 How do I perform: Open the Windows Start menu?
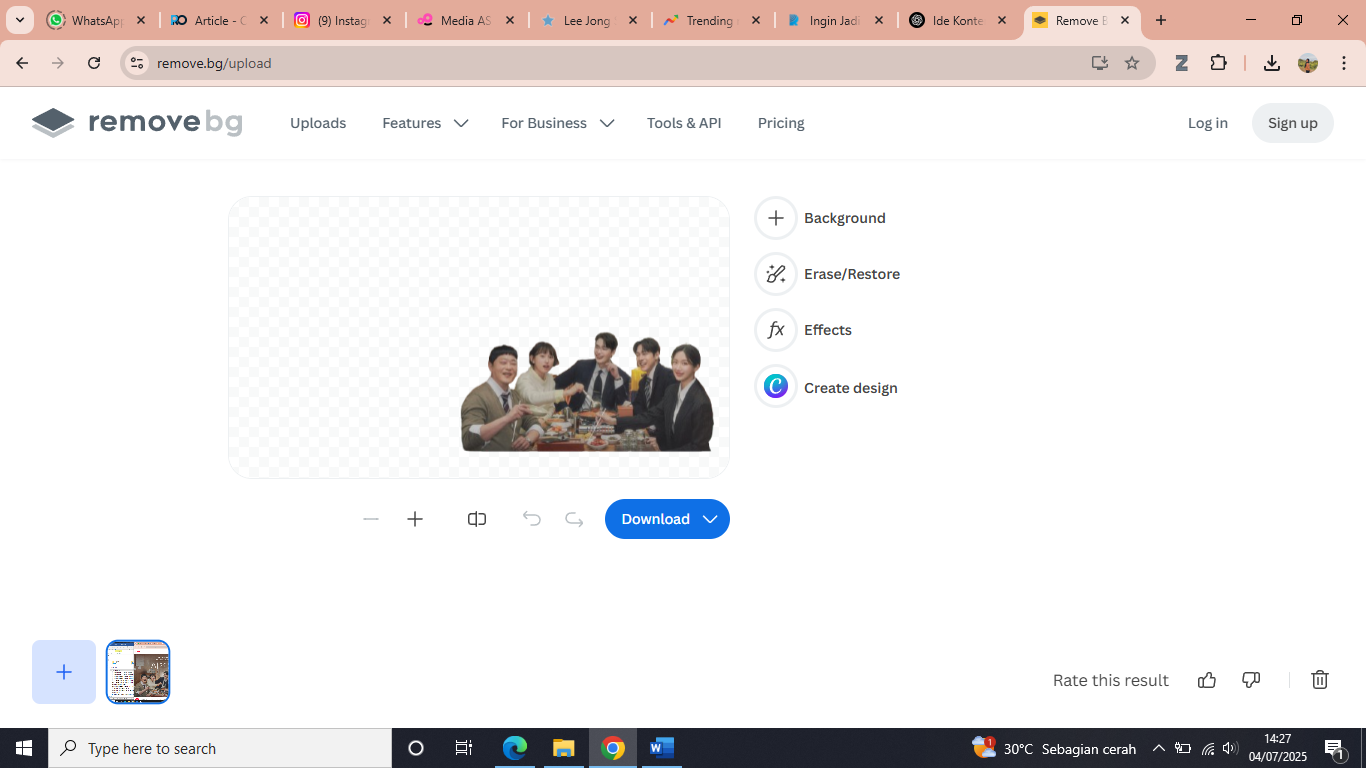[x=24, y=748]
